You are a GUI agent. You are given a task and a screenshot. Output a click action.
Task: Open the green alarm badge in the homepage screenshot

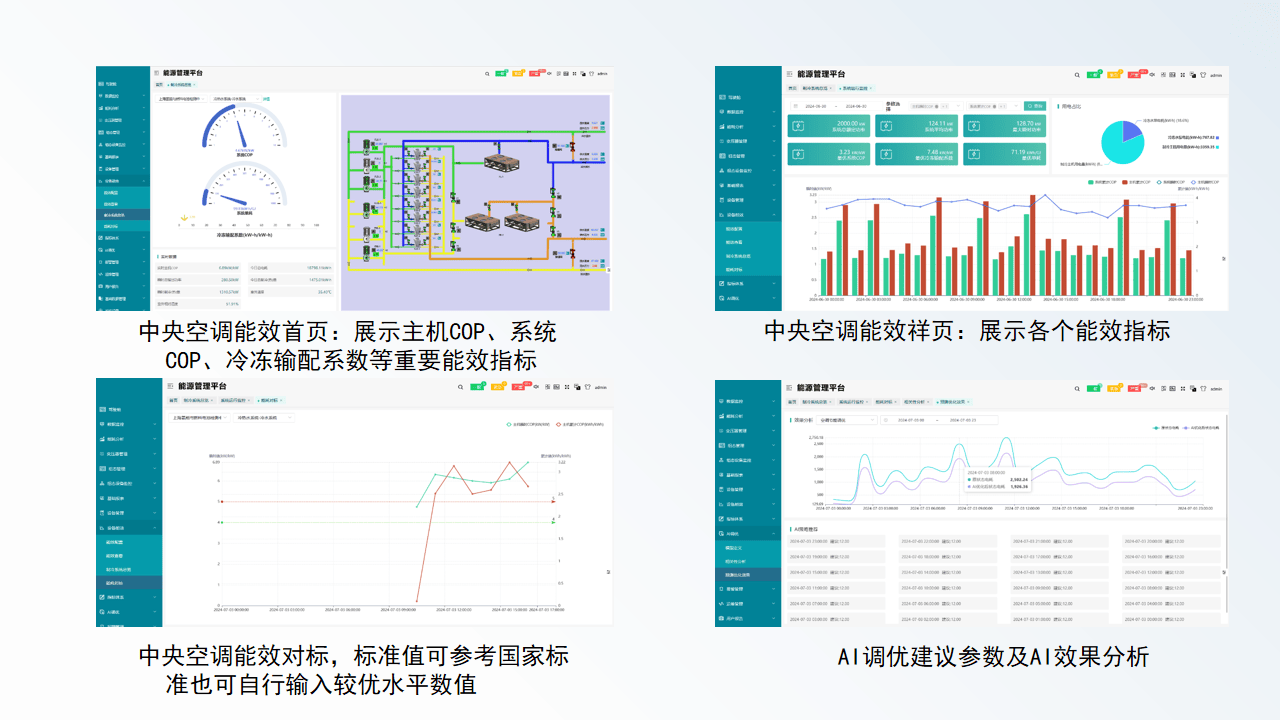click(x=501, y=73)
